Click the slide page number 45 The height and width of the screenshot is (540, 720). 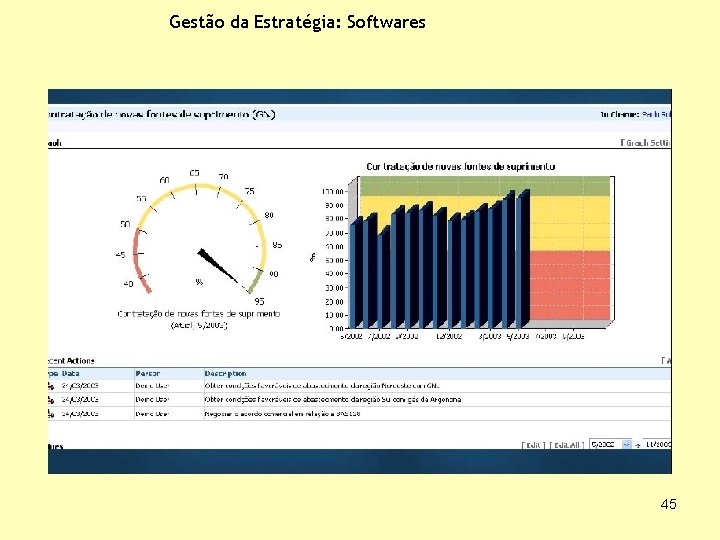pyautogui.click(x=669, y=504)
